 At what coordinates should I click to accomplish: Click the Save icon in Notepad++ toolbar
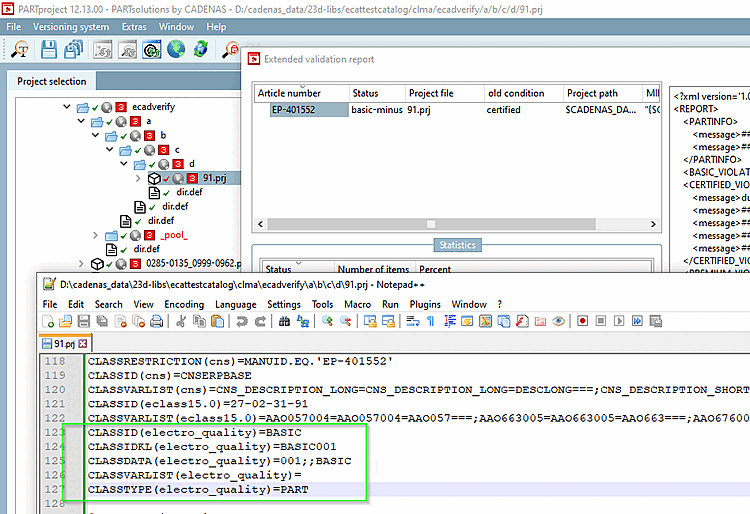pos(84,321)
